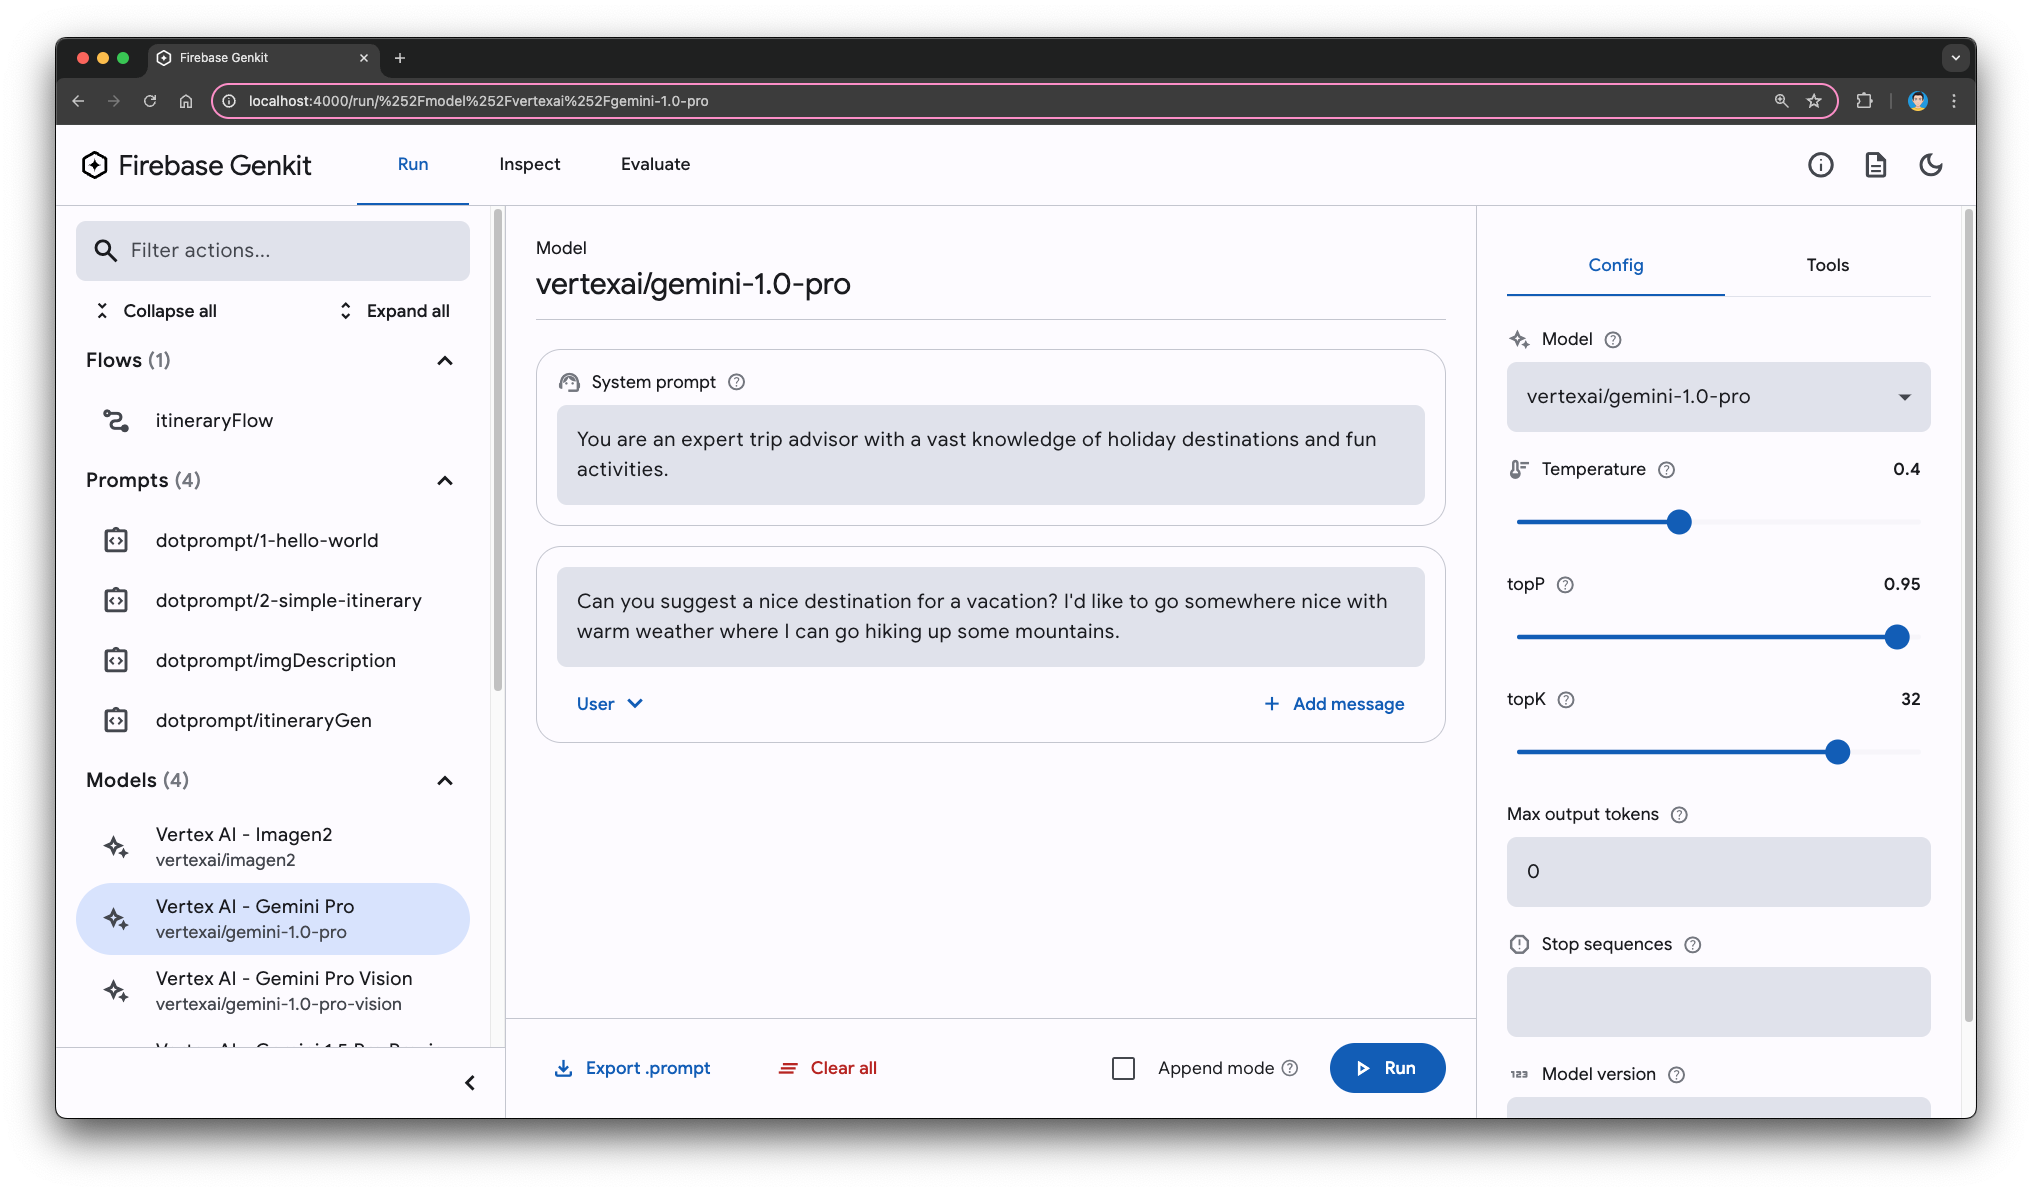The height and width of the screenshot is (1192, 2032).
Task: Toggle the Append mode checkbox
Action: tap(1122, 1067)
